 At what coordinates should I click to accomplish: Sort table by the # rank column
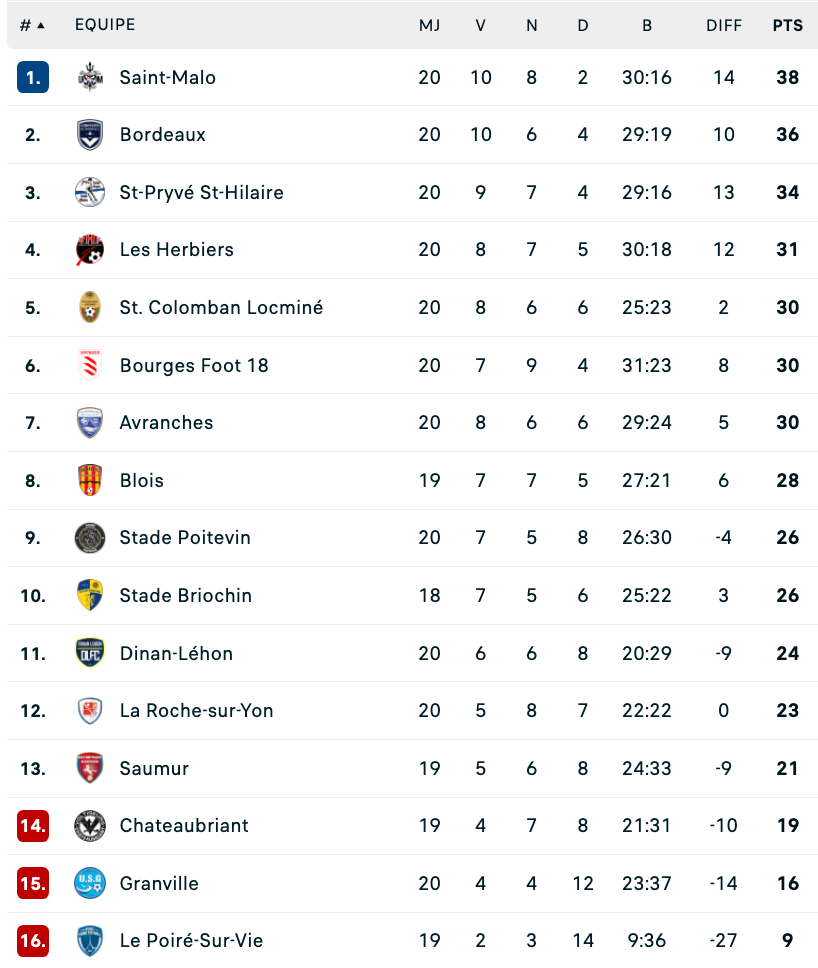click(32, 25)
